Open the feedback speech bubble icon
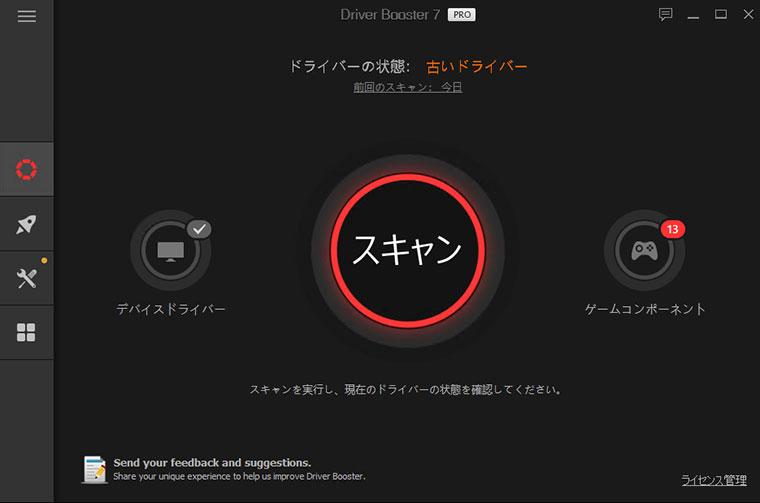The width and height of the screenshot is (760, 503). point(665,15)
